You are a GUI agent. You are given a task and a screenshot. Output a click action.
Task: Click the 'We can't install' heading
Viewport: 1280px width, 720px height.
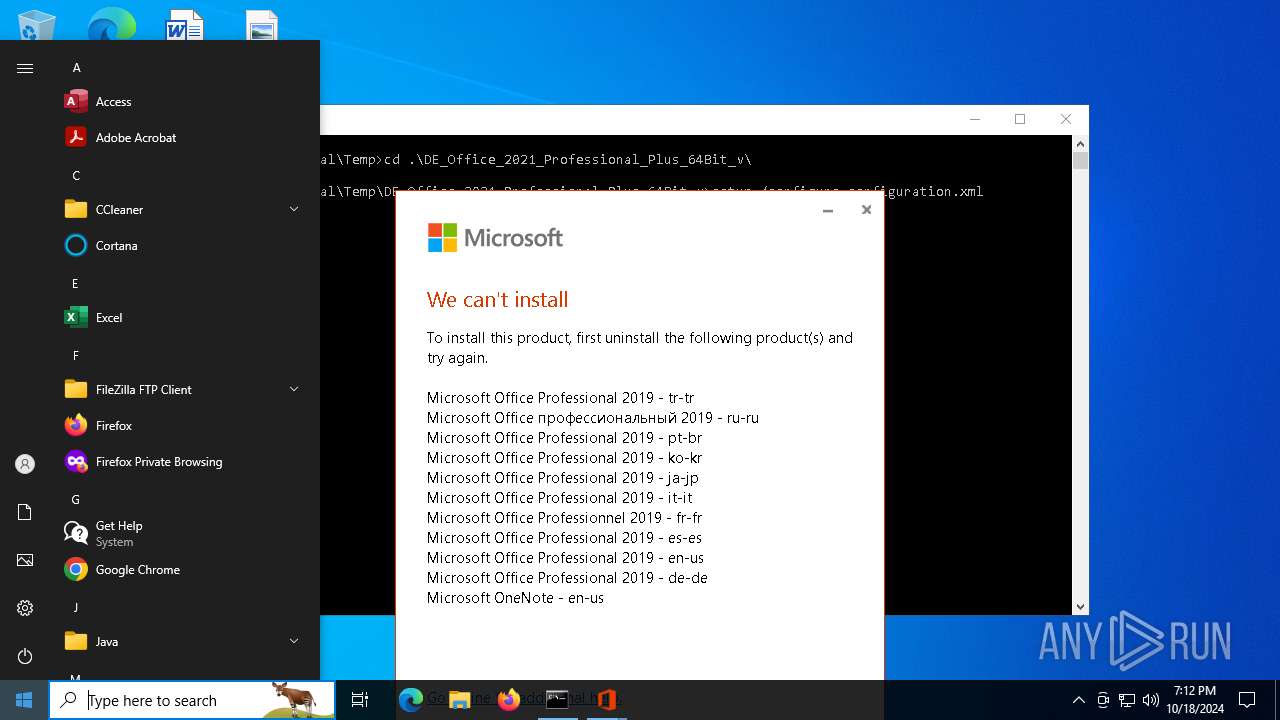497,299
